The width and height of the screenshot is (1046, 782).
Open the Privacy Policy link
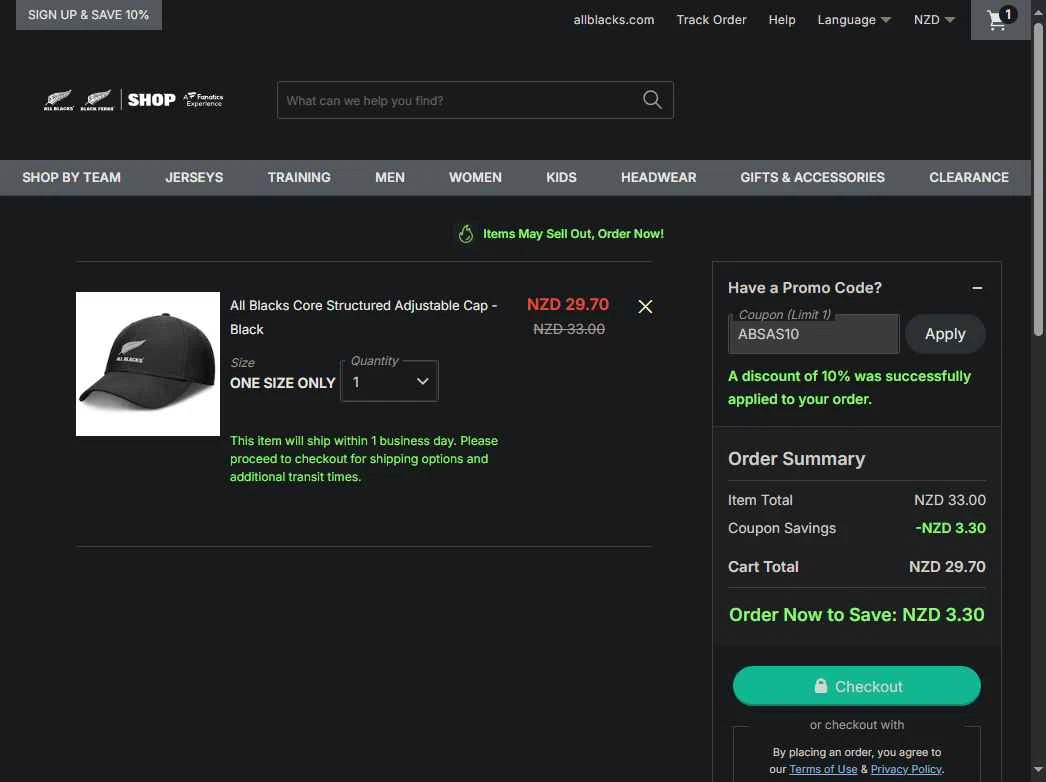coord(906,769)
